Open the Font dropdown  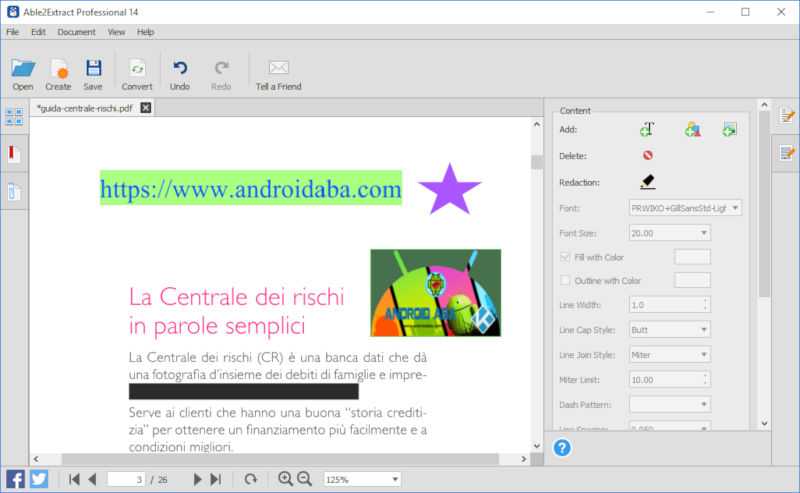pyautogui.click(x=685, y=208)
